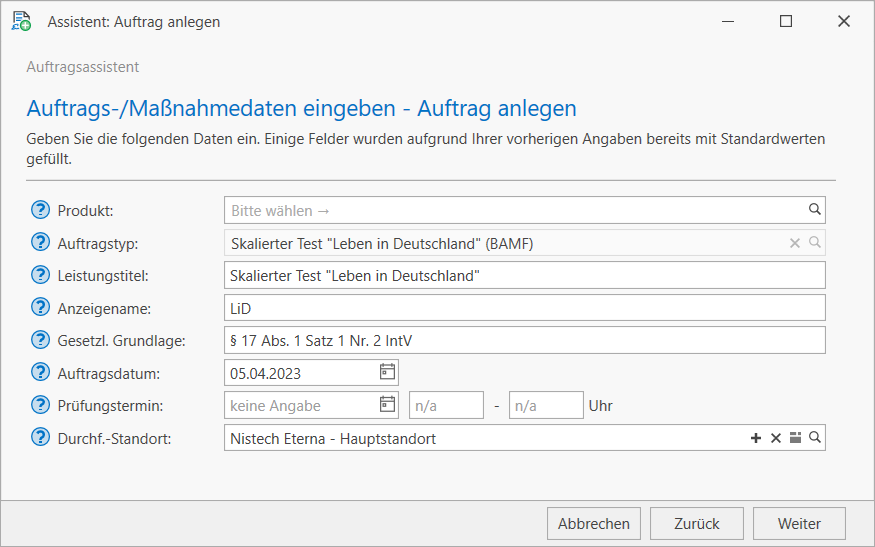Click the search icon in the Produkt field
The width and height of the screenshot is (875, 547).
pyautogui.click(x=814, y=210)
